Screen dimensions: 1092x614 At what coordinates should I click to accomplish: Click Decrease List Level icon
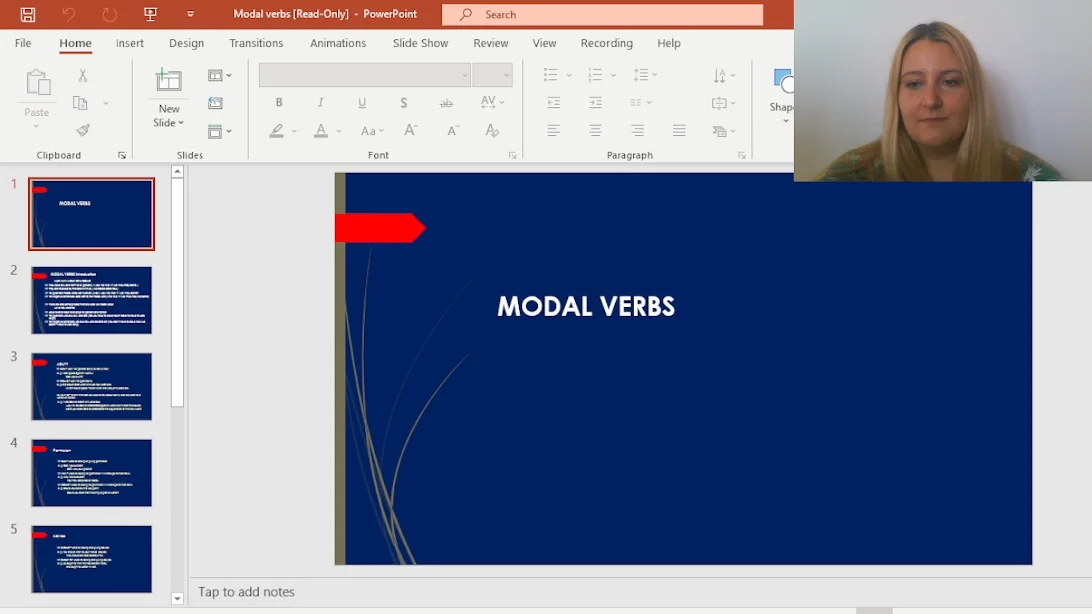(x=554, y=102)
